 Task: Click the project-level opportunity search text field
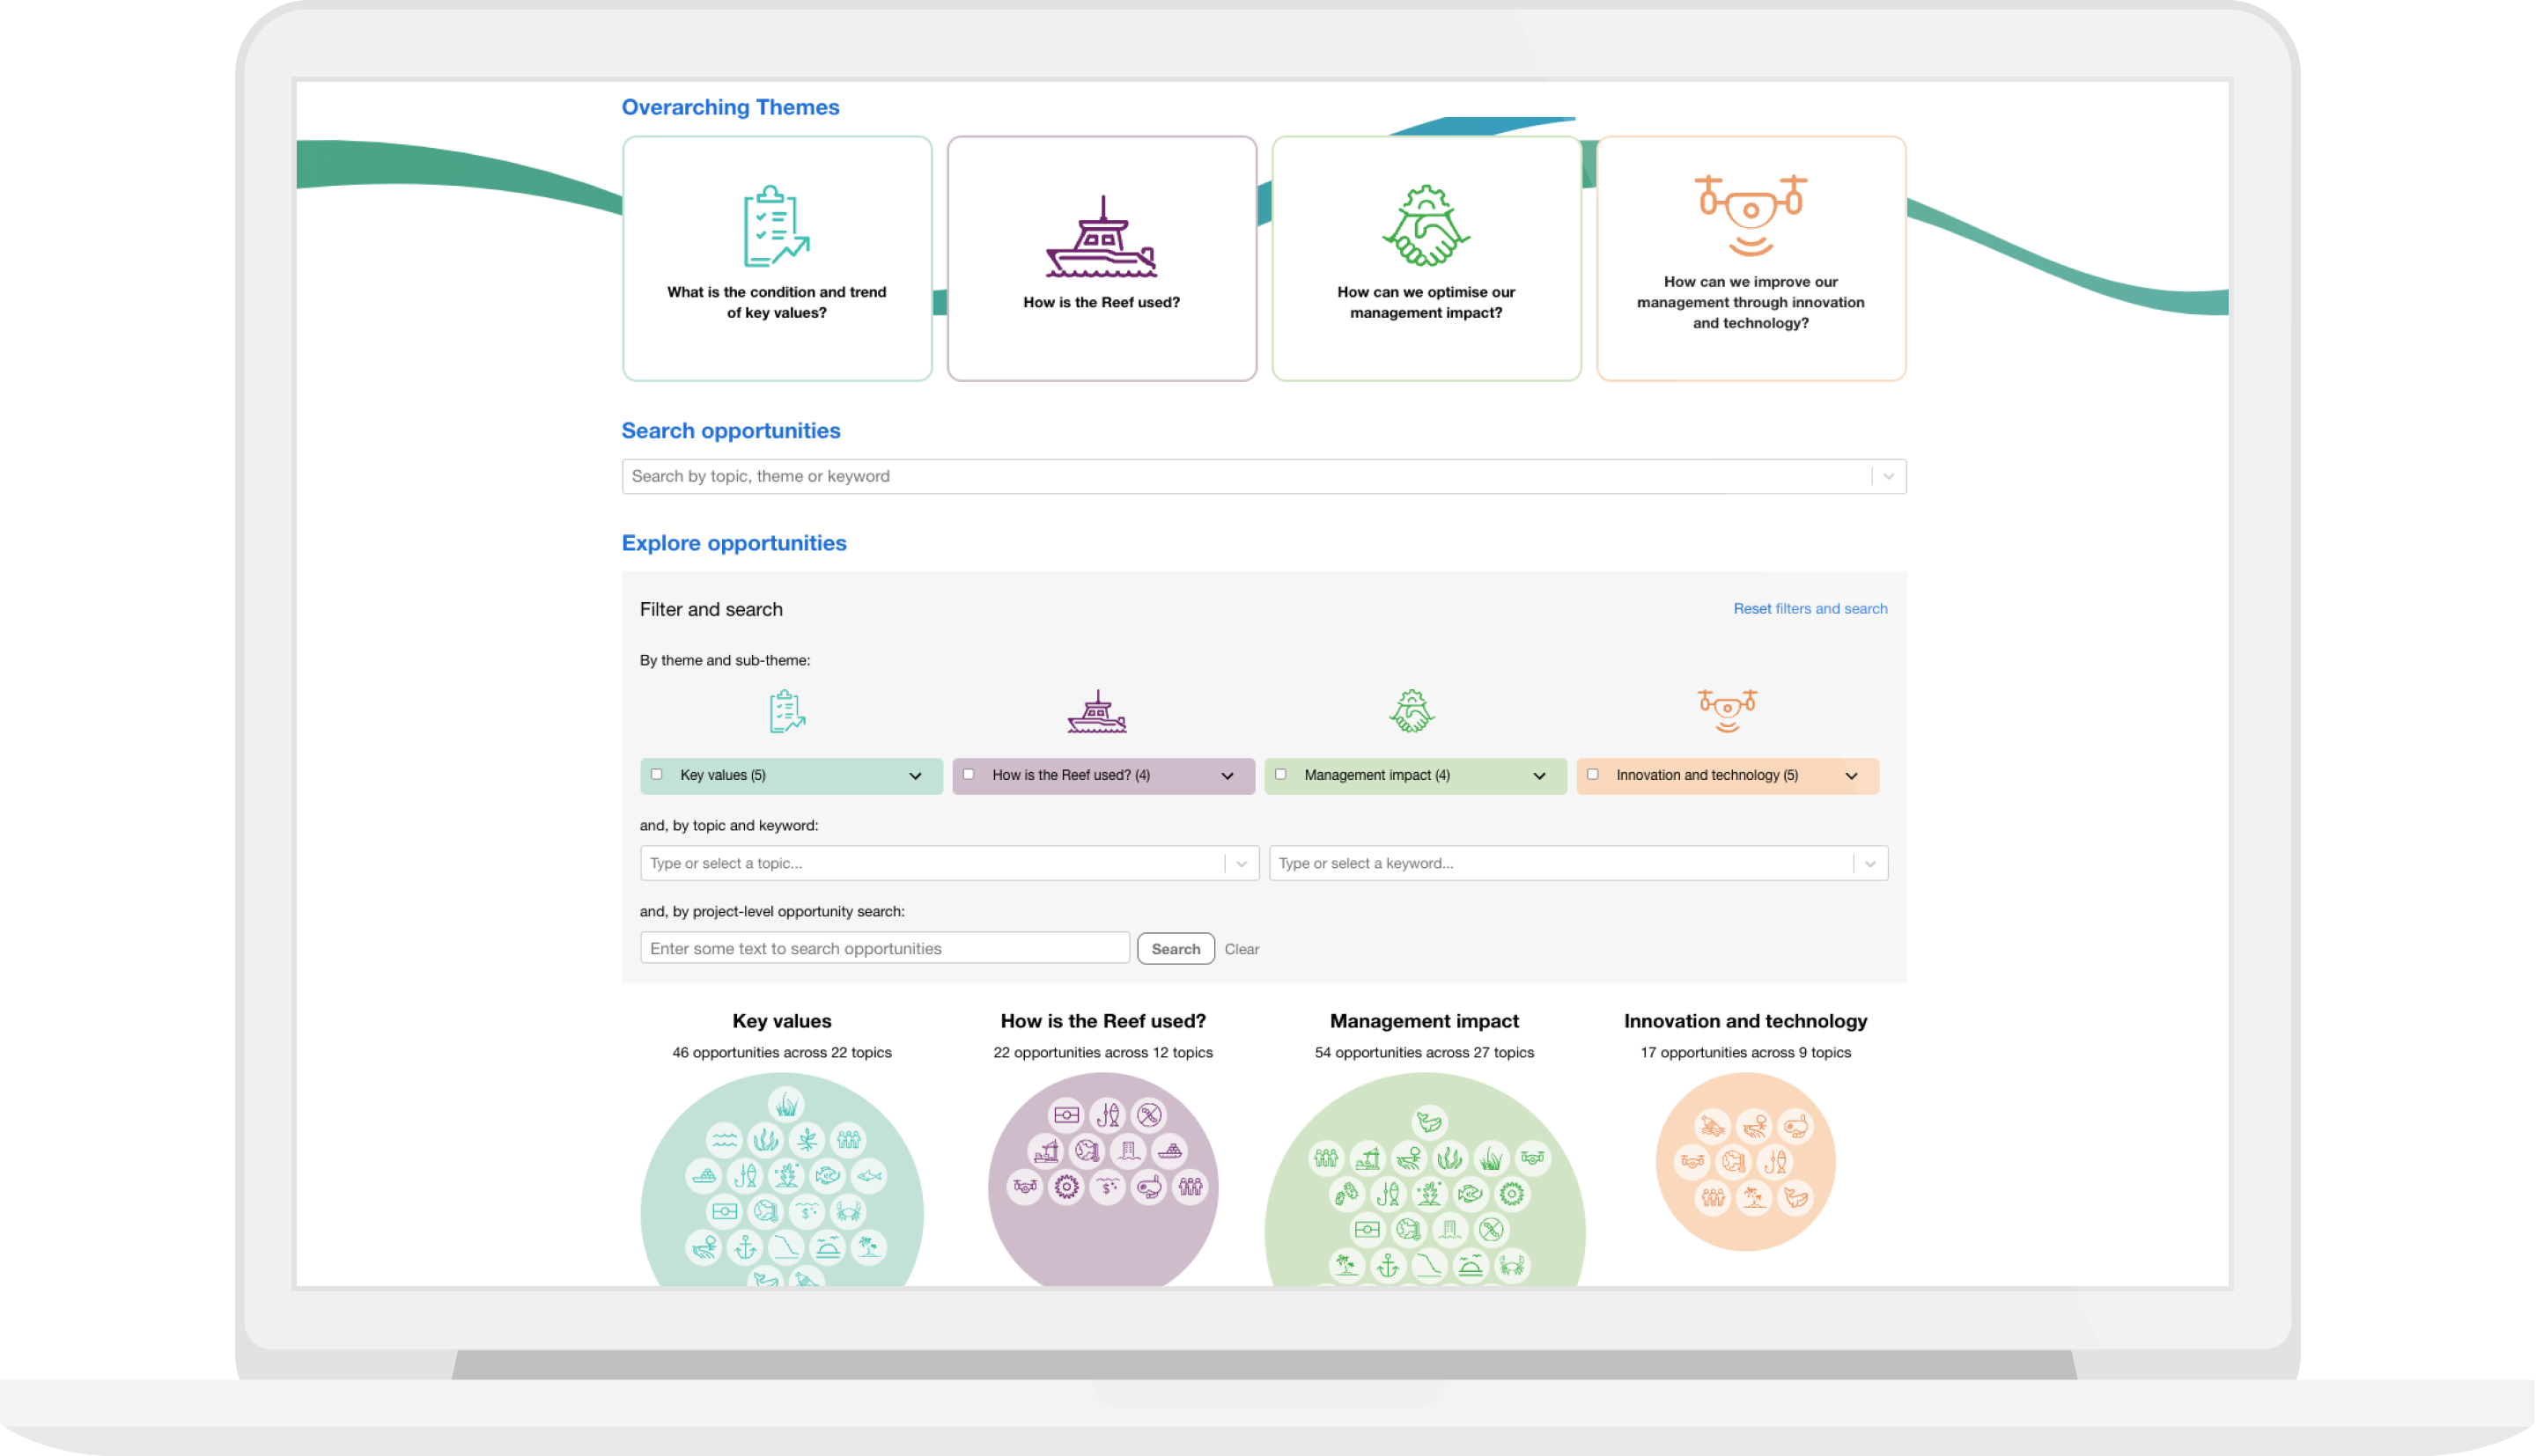(x=884, y=948)
